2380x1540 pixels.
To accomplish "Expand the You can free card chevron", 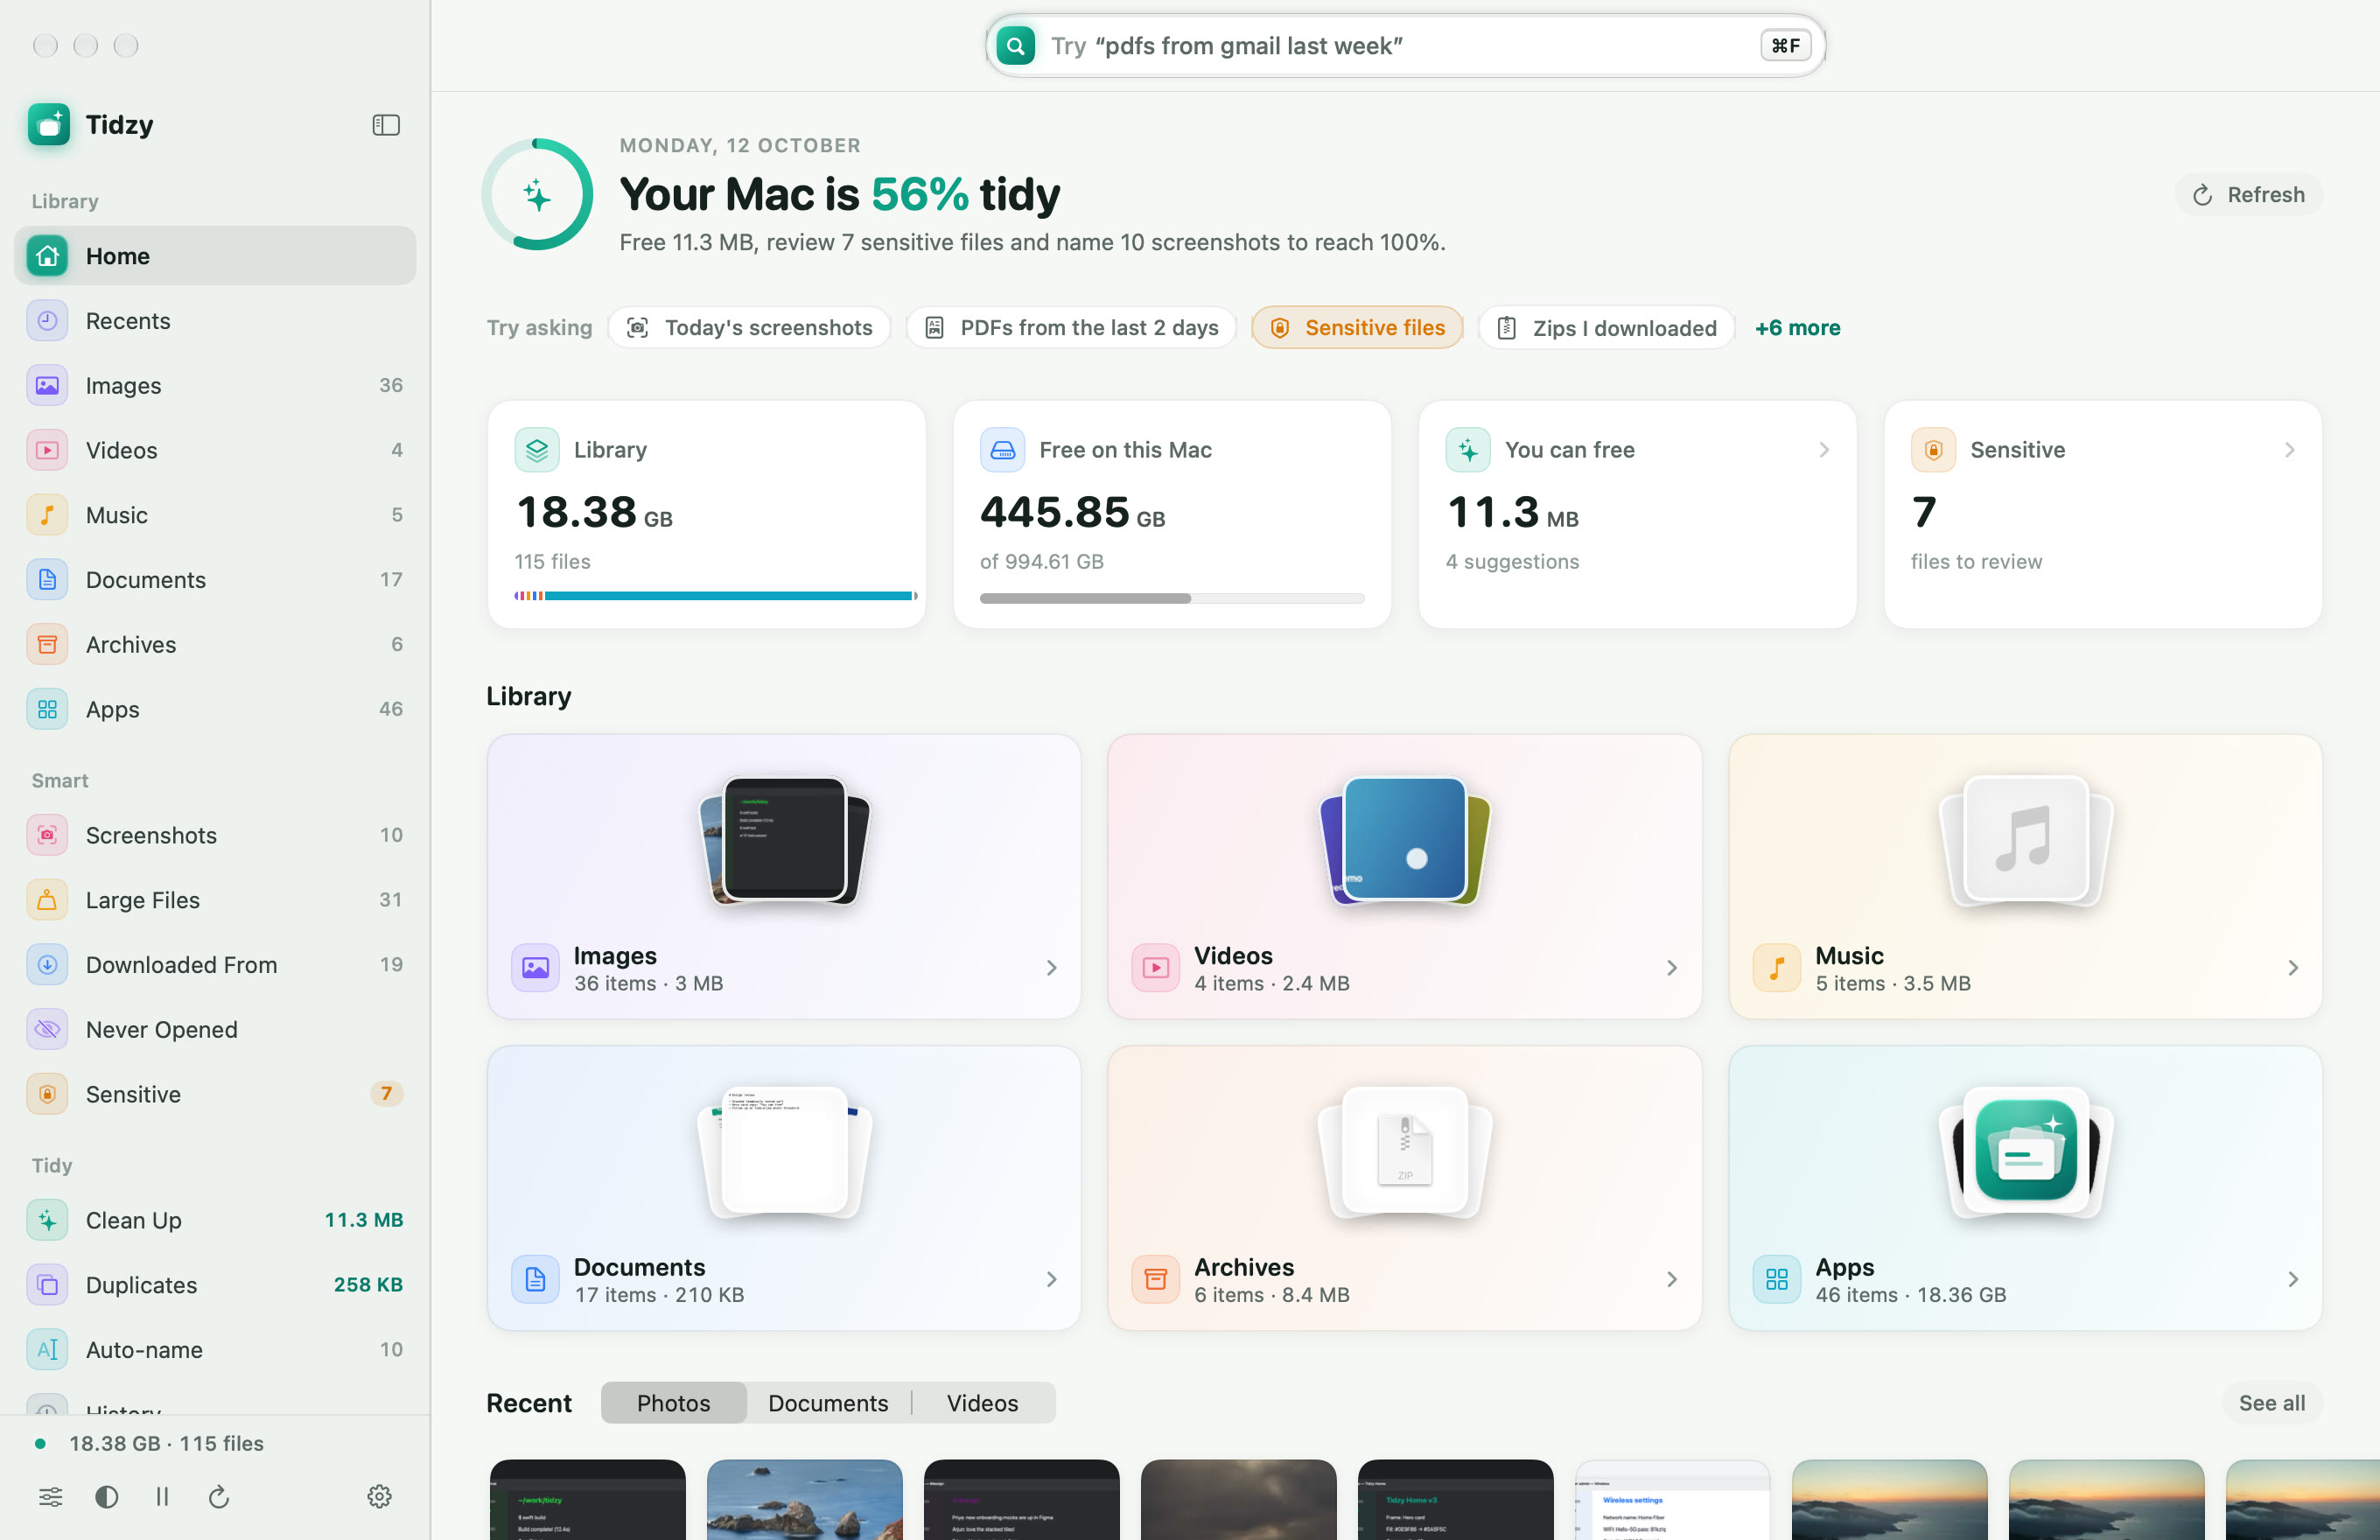I will point(1824,450).
